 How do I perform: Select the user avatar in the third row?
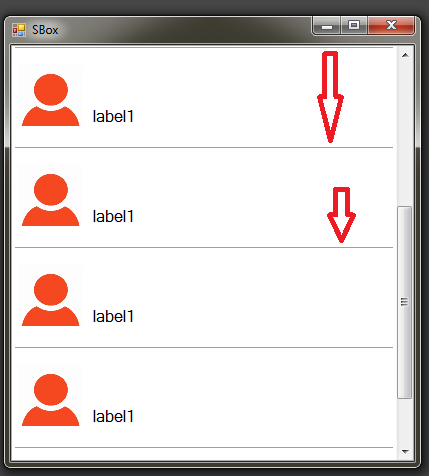coord(51,300)
